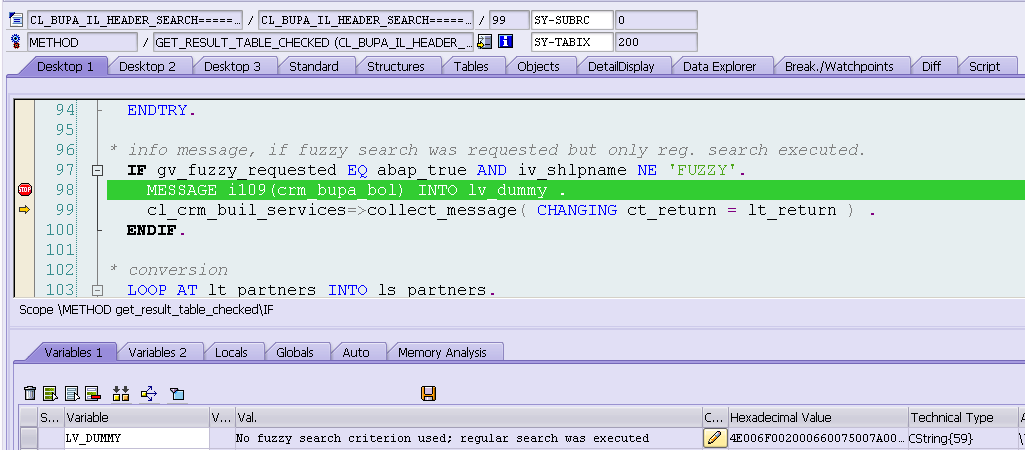Viewport: 1025px width, 450px height.
Task: Click the CString{59} technical type cell
Action: point(962,438)
